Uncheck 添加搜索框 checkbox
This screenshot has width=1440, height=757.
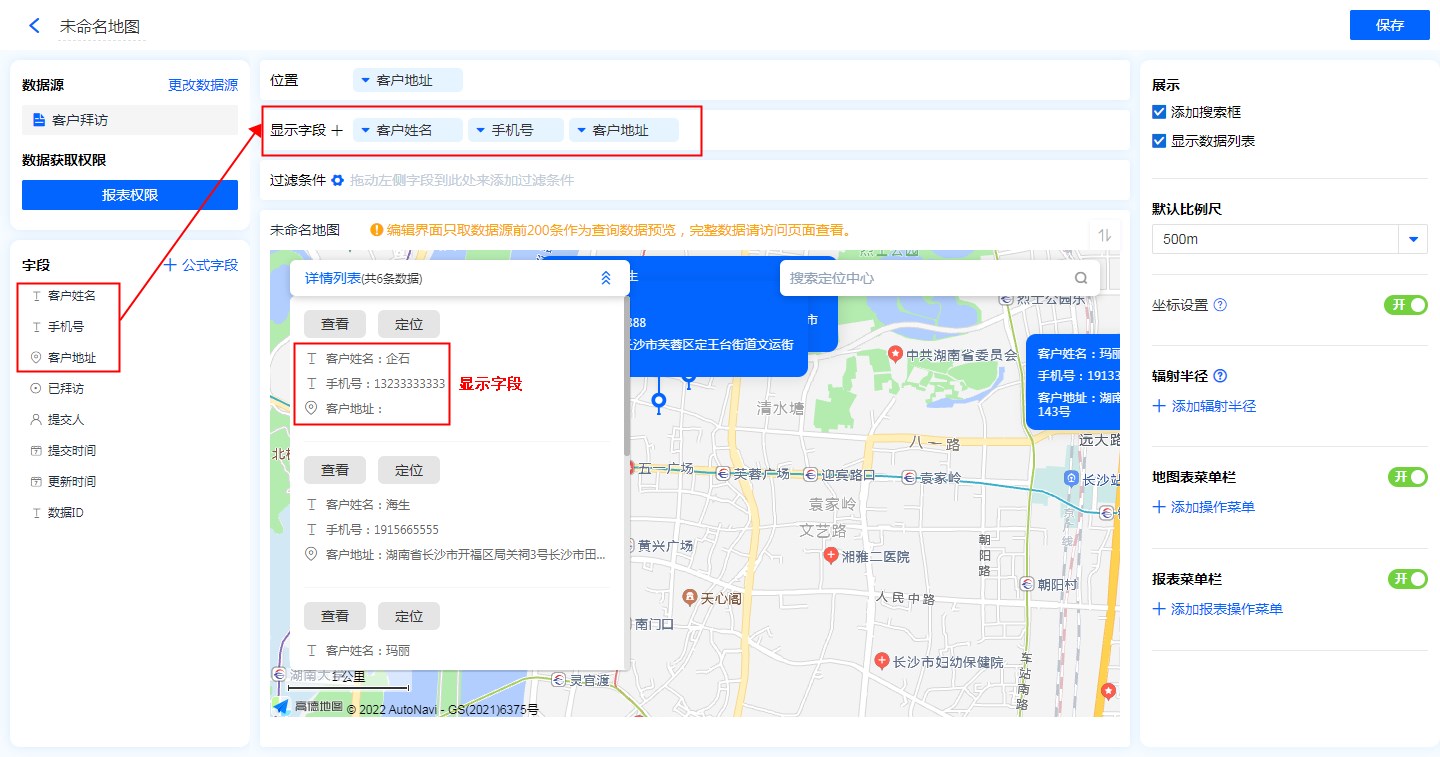tap(1160, 113)
